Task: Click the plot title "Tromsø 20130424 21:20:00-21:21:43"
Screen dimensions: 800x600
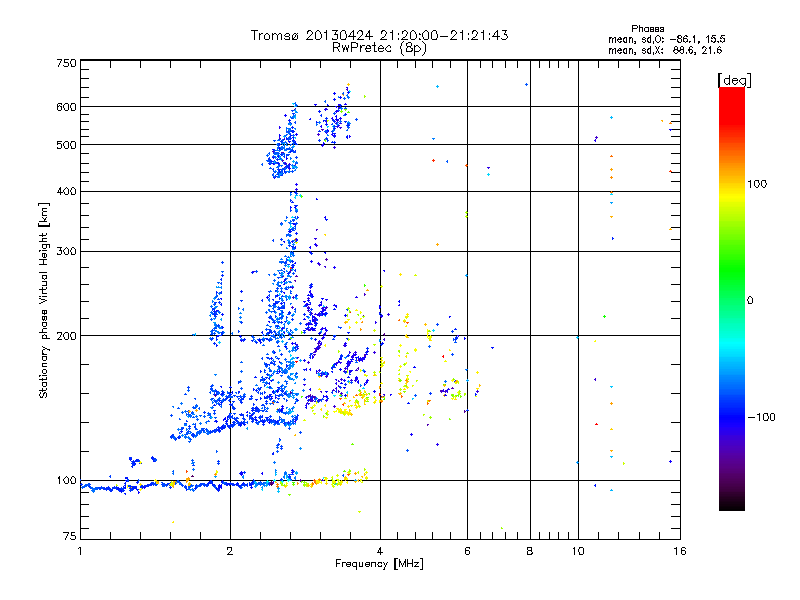Action: 379,35
